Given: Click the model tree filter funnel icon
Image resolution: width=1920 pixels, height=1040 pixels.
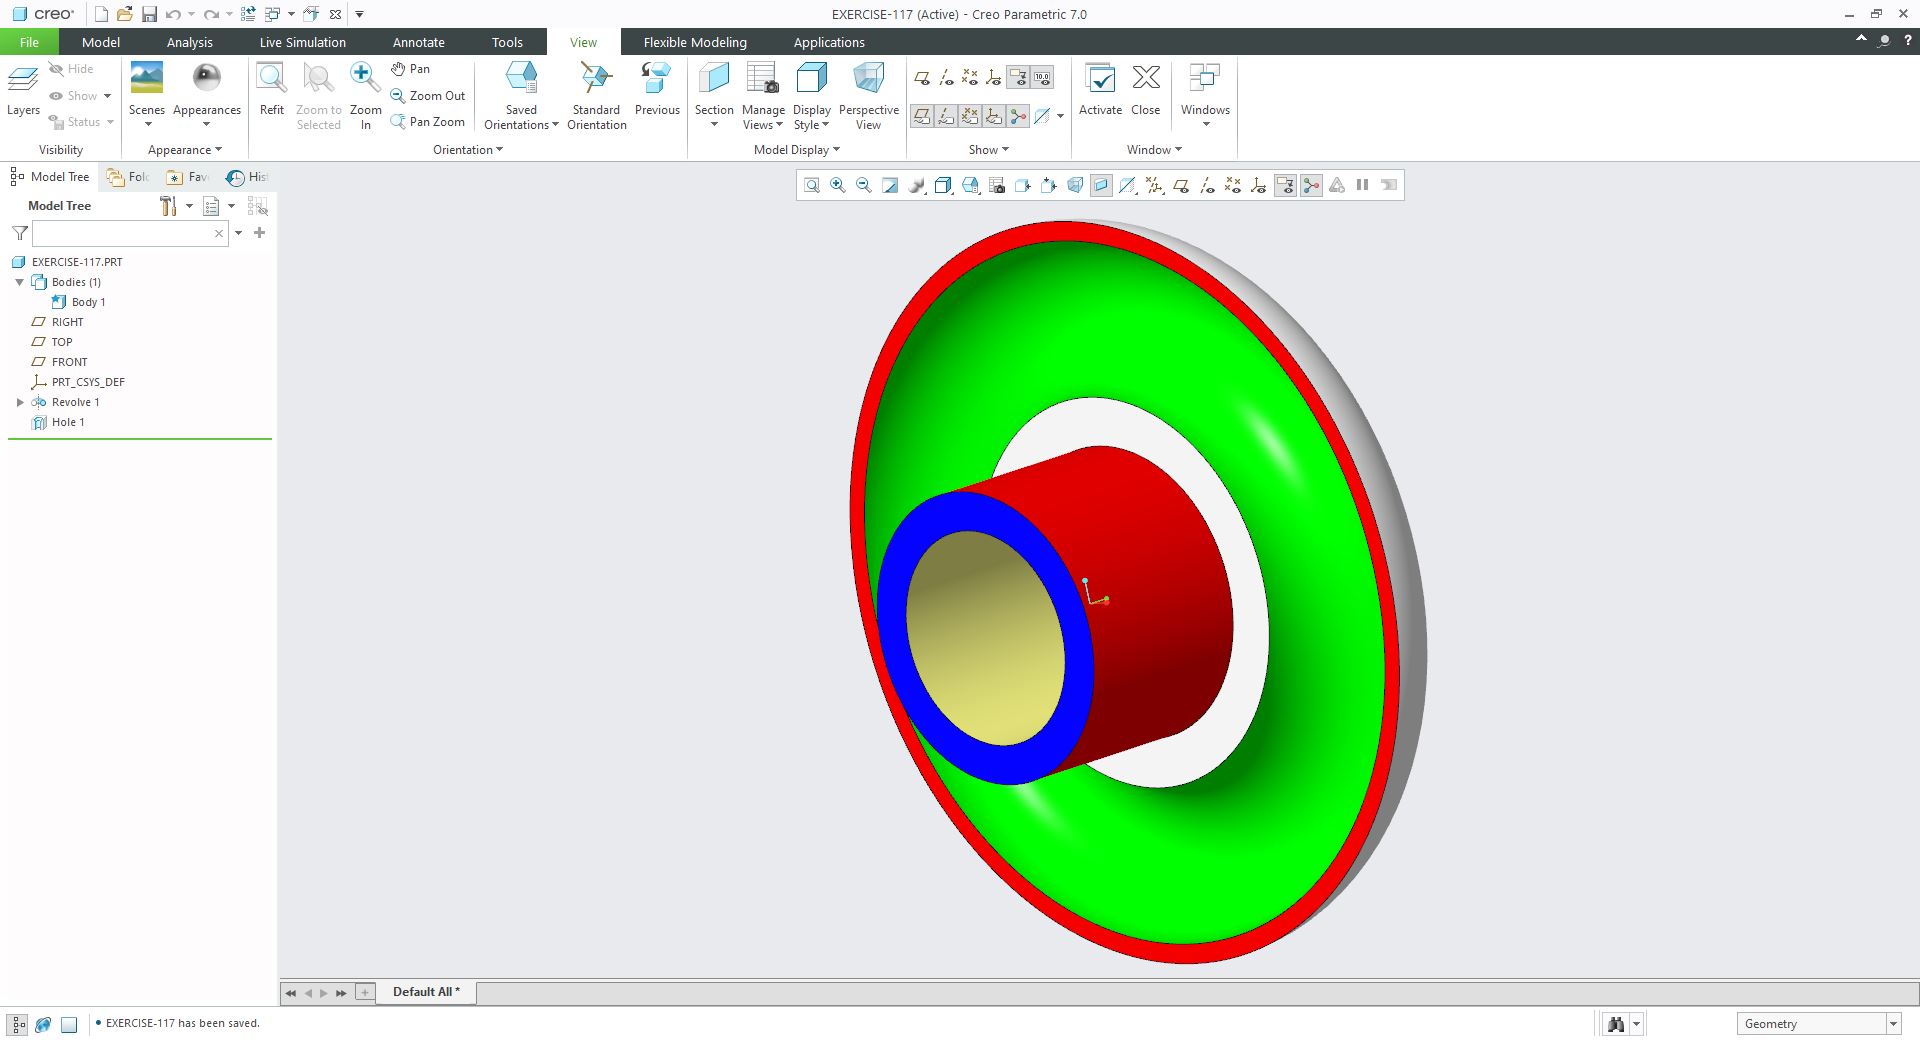Looking at the screenshot, I should pos(20,233).
